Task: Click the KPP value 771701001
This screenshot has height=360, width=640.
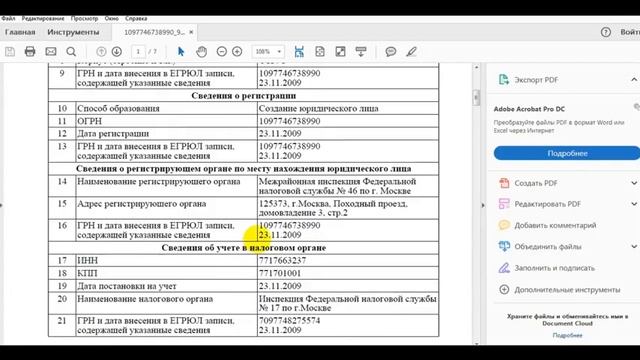Action: 280,273
